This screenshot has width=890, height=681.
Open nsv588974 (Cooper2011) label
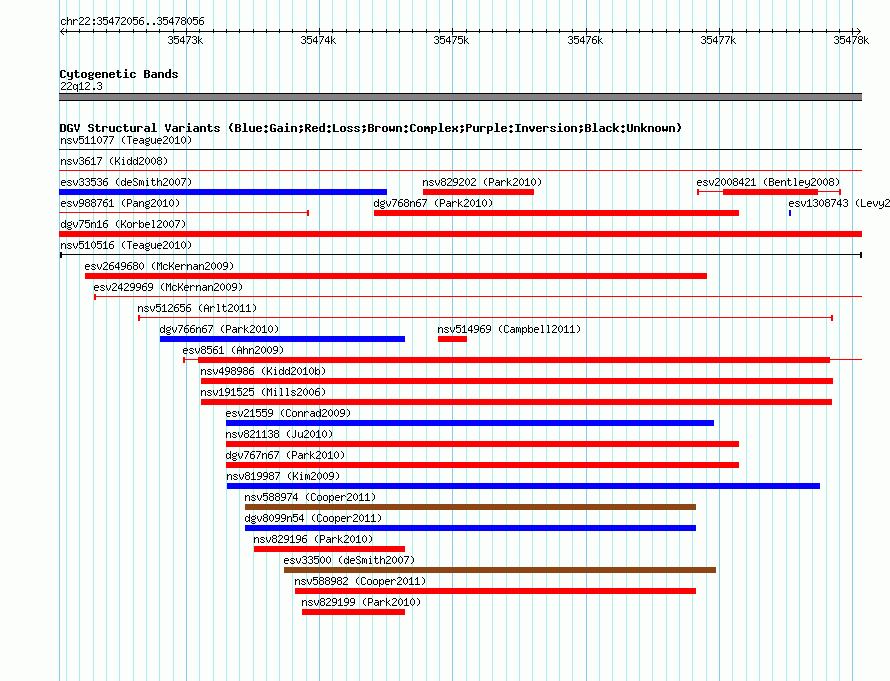click(310, 497)
